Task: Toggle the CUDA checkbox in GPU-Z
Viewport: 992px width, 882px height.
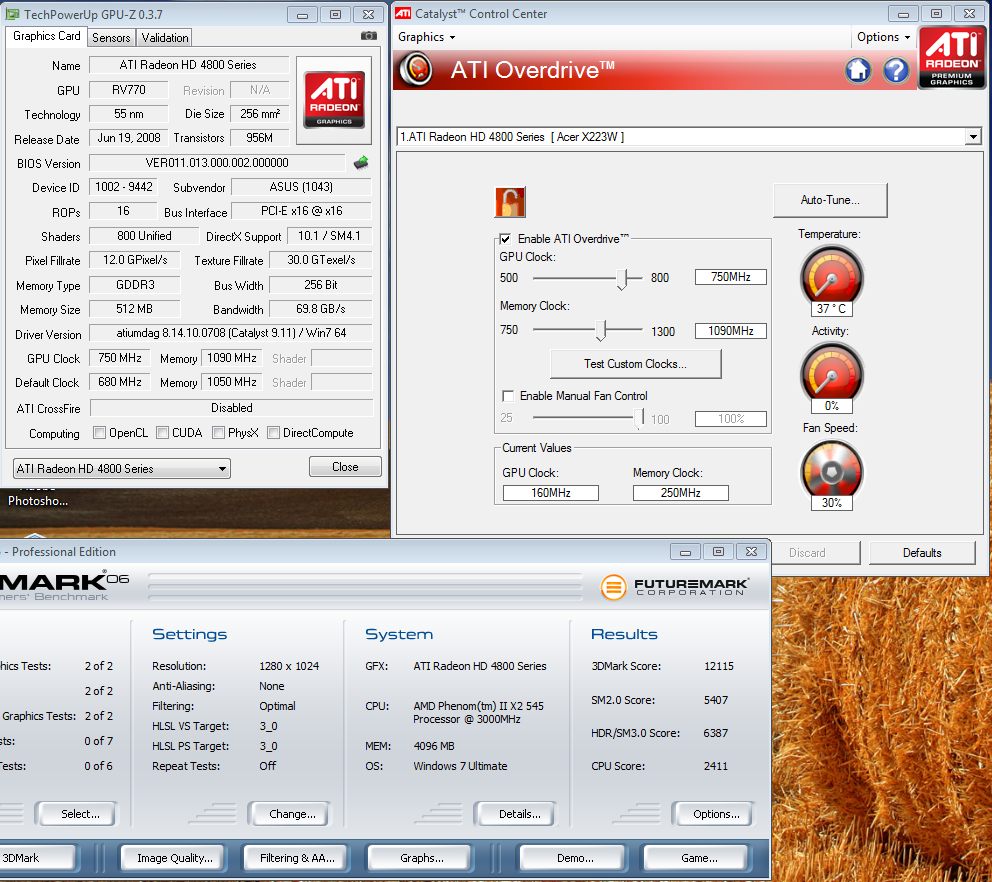Action: click(163, 433)
